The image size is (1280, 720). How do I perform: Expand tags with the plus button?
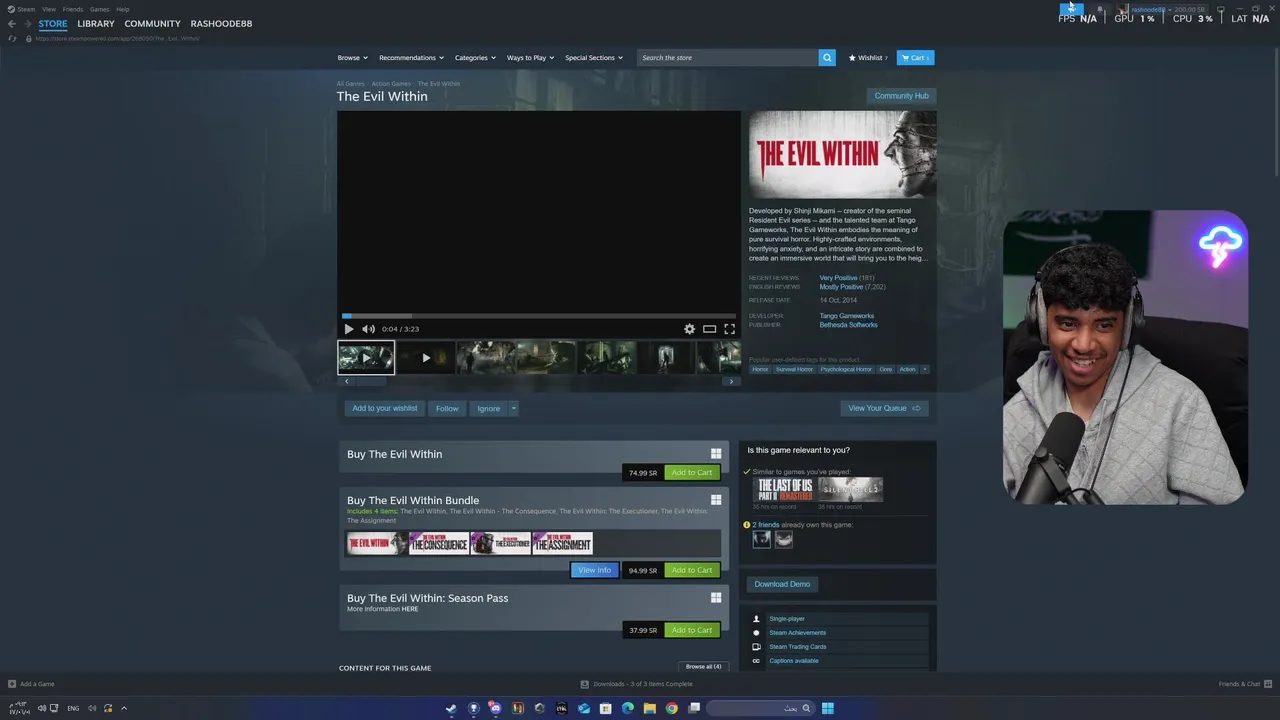[924, 369]
